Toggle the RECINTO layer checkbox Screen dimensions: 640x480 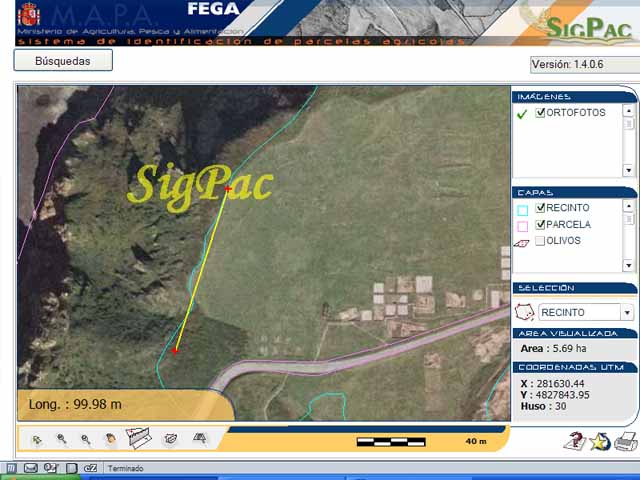click(541, 208)
